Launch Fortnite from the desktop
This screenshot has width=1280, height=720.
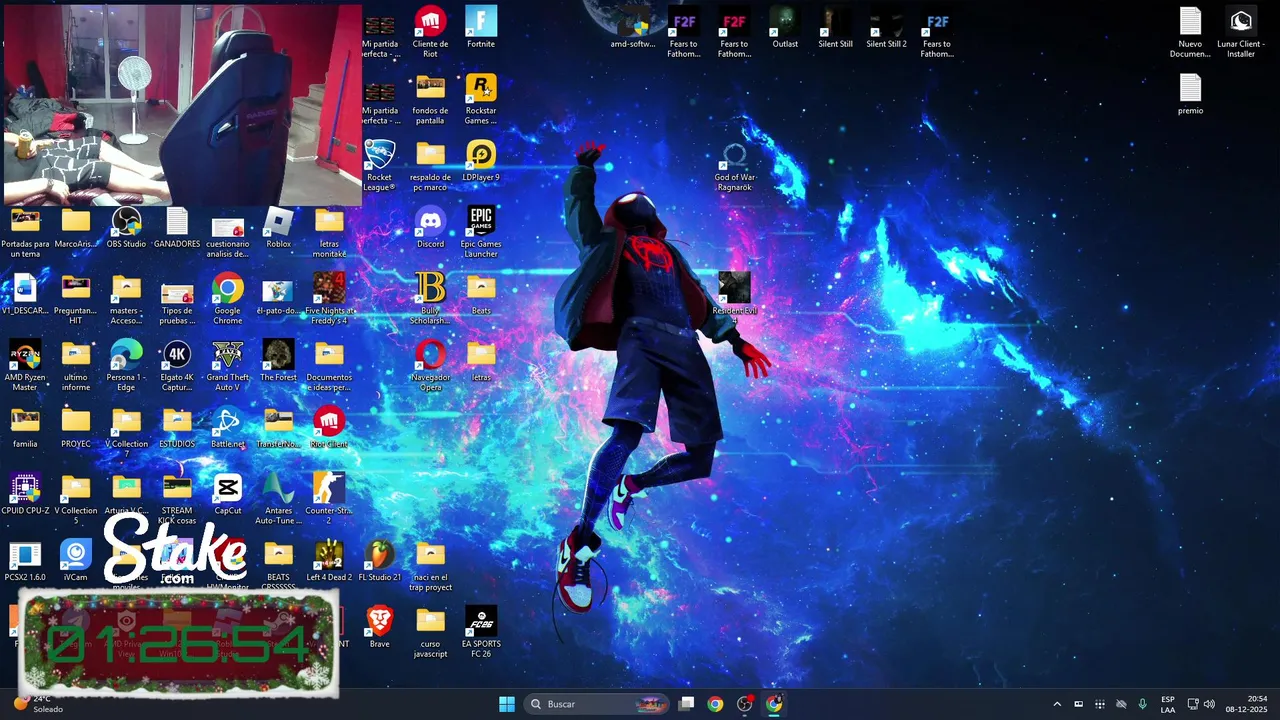(481, 27)
